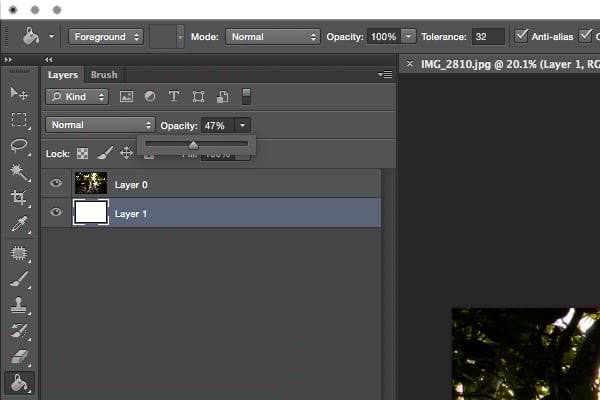Open the IMG_2810.jpg document tab

(500, 63)
